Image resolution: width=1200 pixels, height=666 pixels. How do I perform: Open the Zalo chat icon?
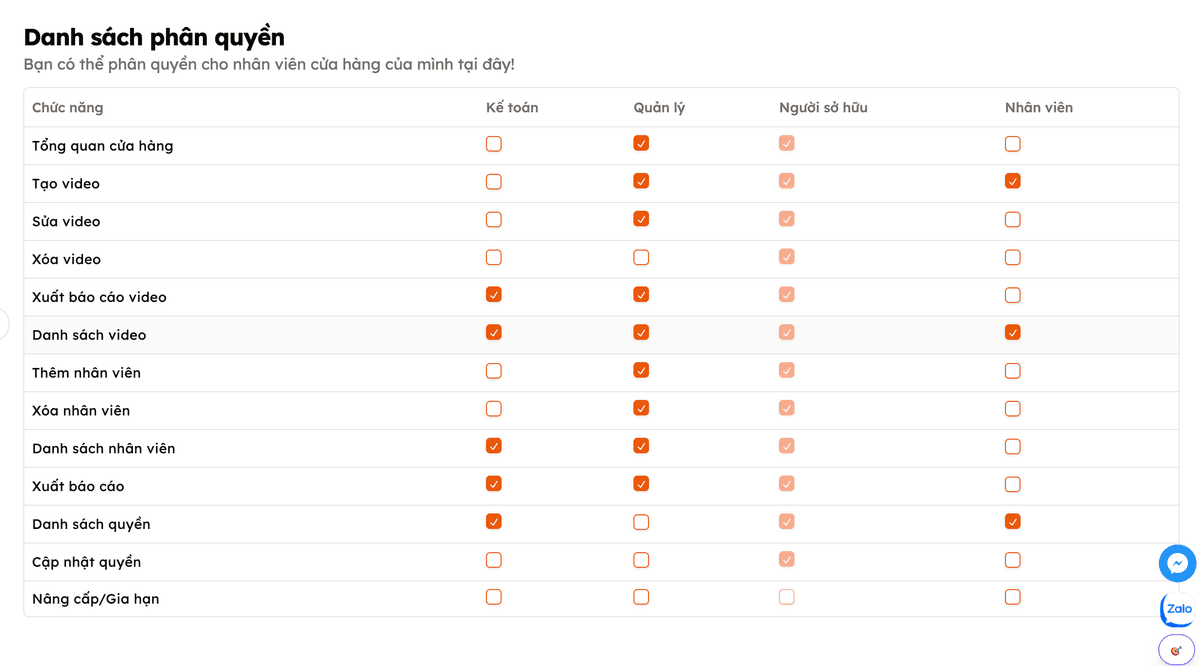tap(1177, 609)
